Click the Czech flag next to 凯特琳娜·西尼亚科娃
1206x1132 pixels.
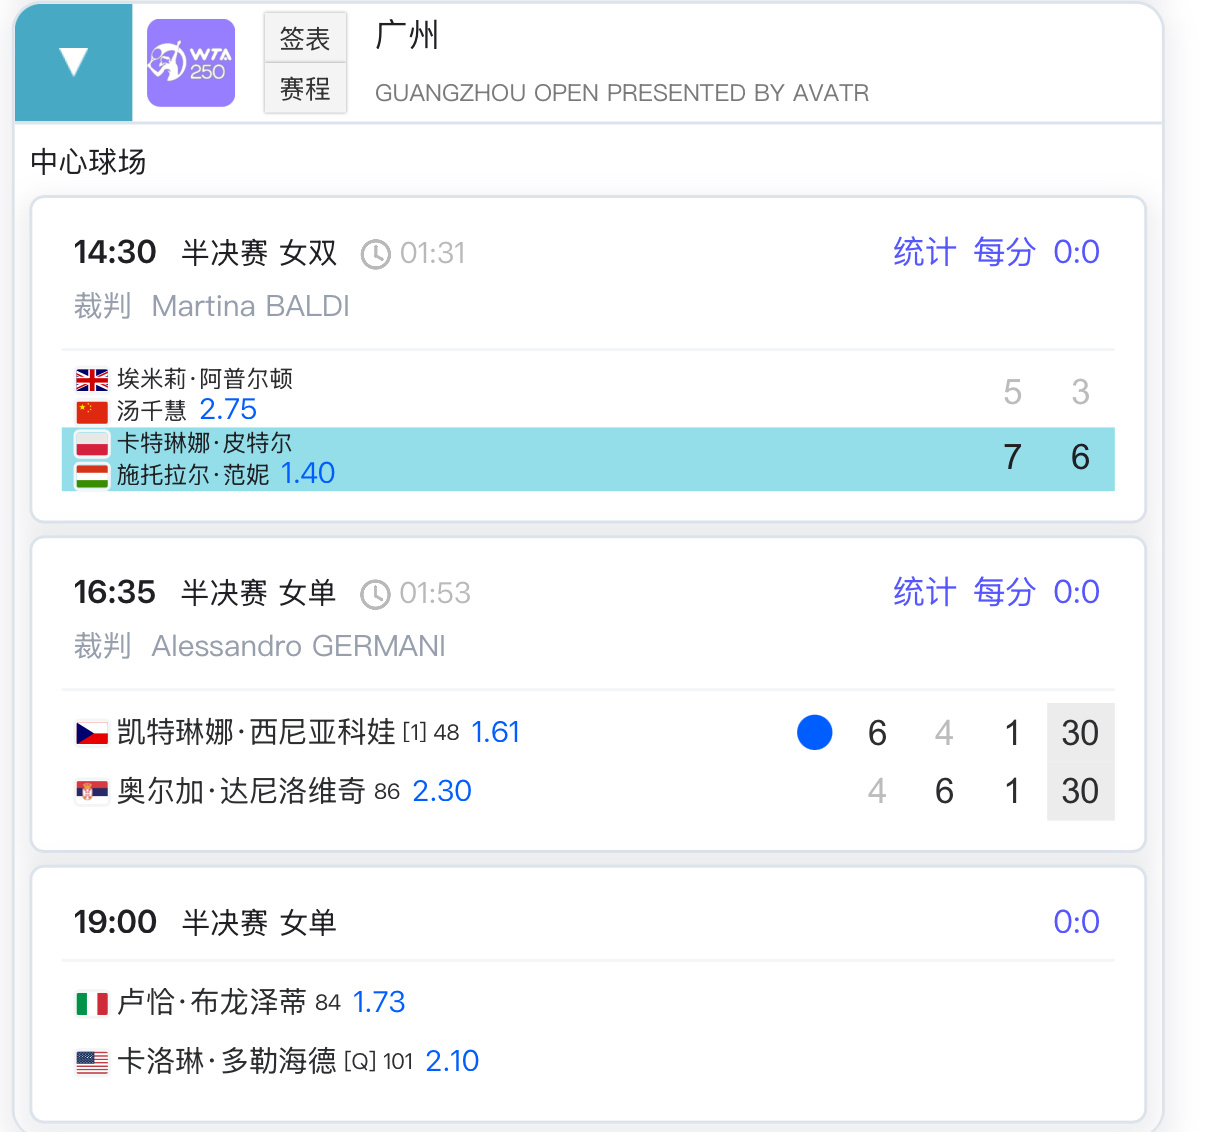tap(92, 734)
